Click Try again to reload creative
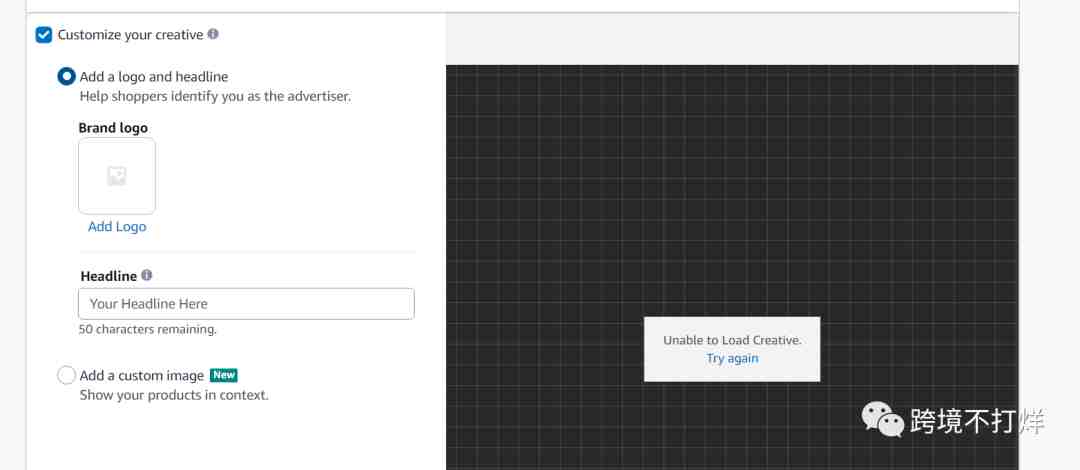The height and width of the screenshot is (470, 1080). (732, 358)
